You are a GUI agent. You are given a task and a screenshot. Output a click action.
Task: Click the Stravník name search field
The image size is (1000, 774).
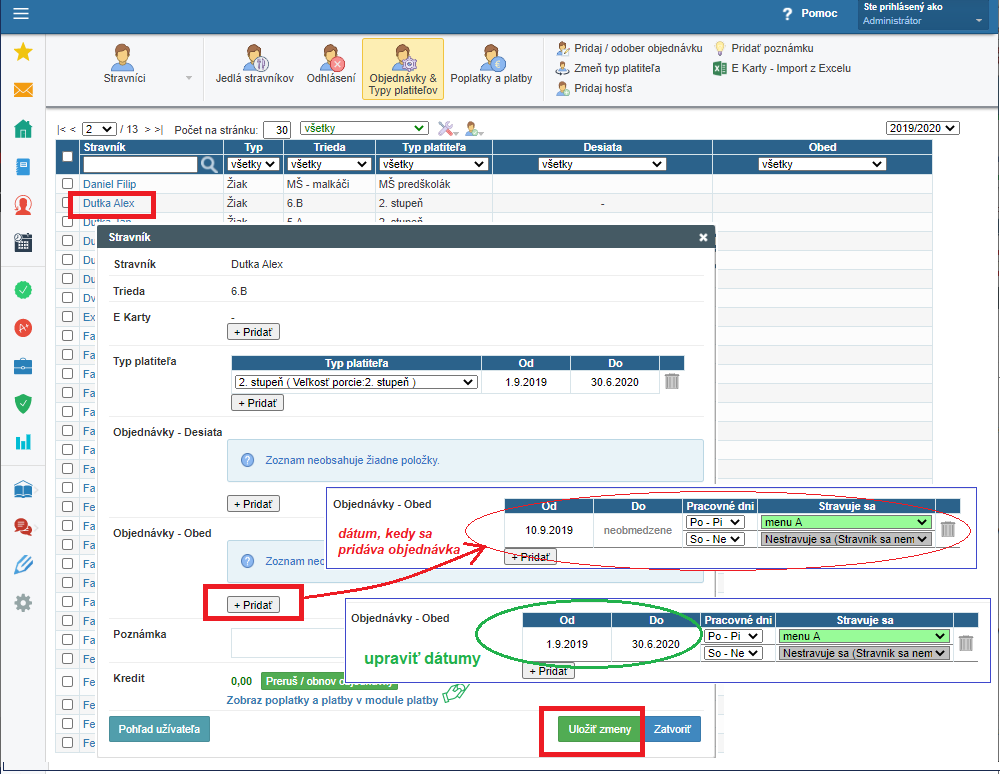[139, 164]
